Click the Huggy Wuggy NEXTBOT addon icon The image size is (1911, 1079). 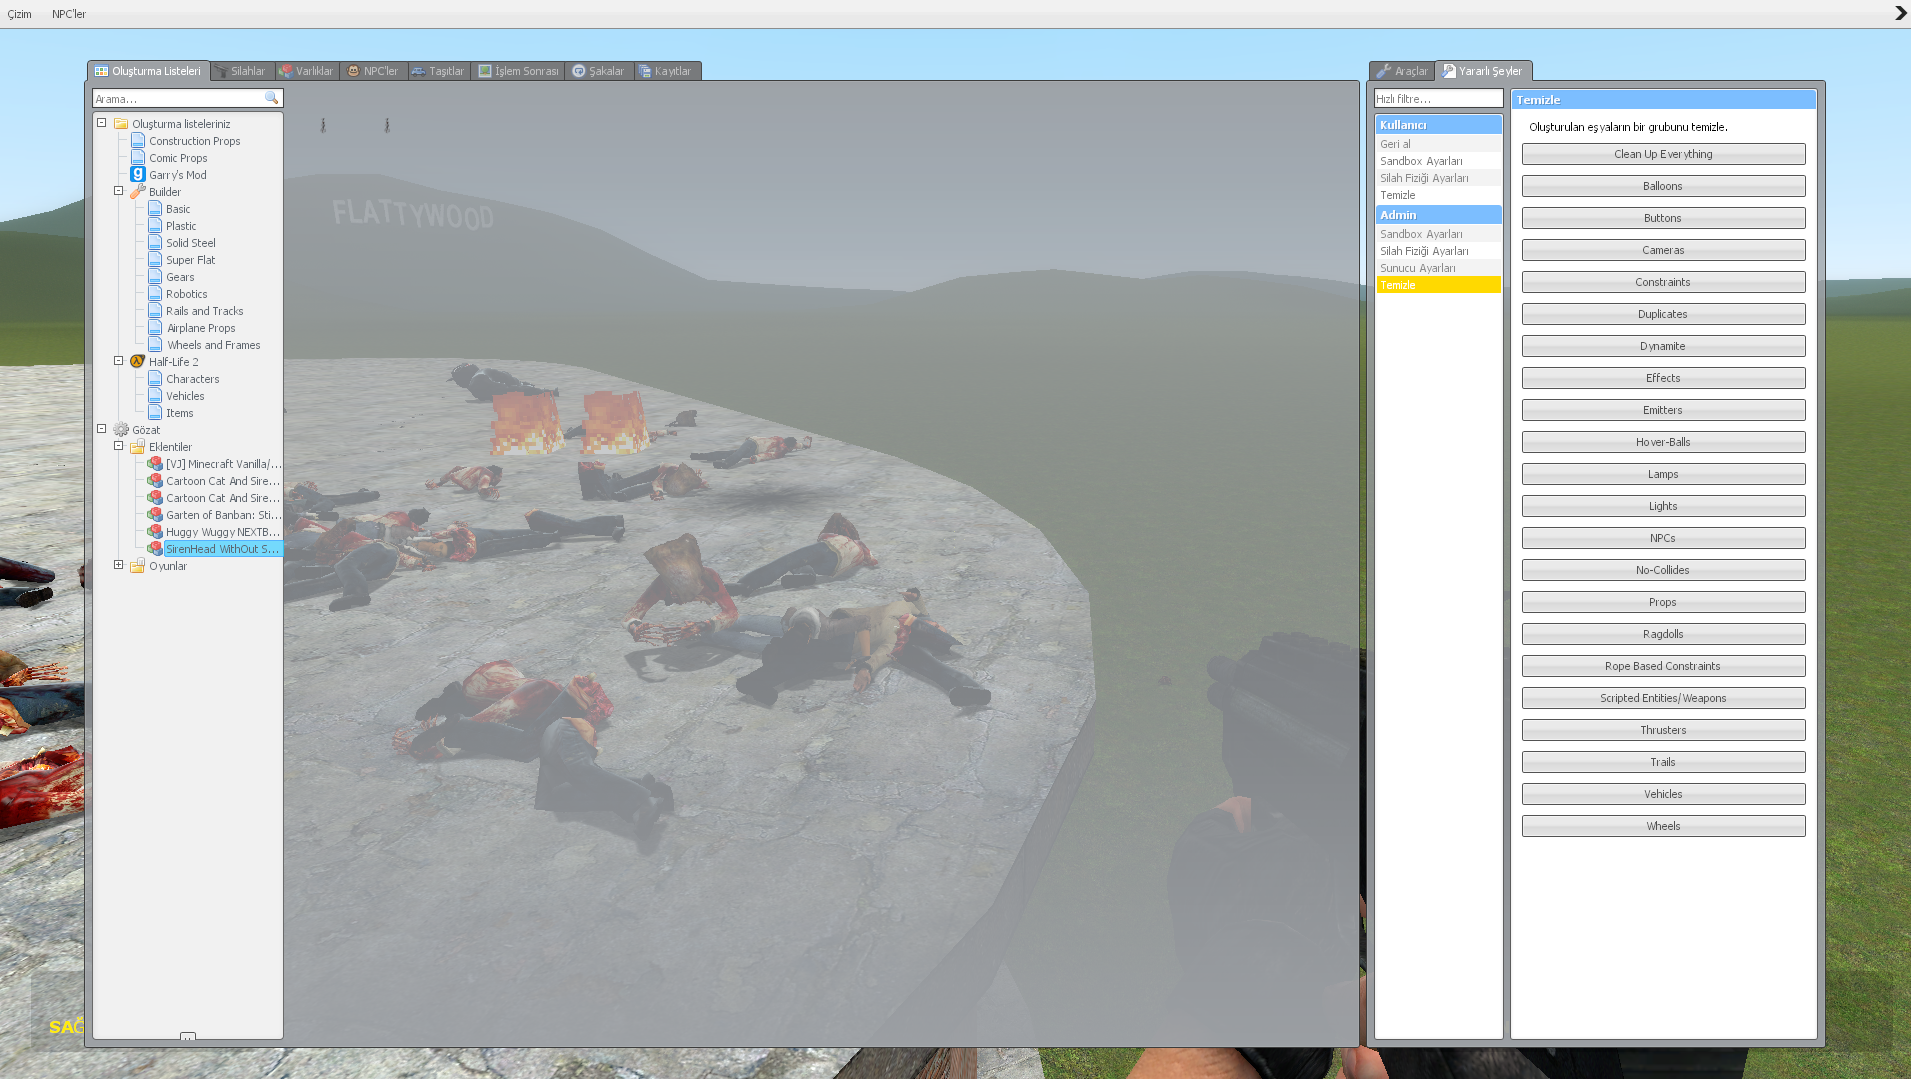(x=155, y=532)
